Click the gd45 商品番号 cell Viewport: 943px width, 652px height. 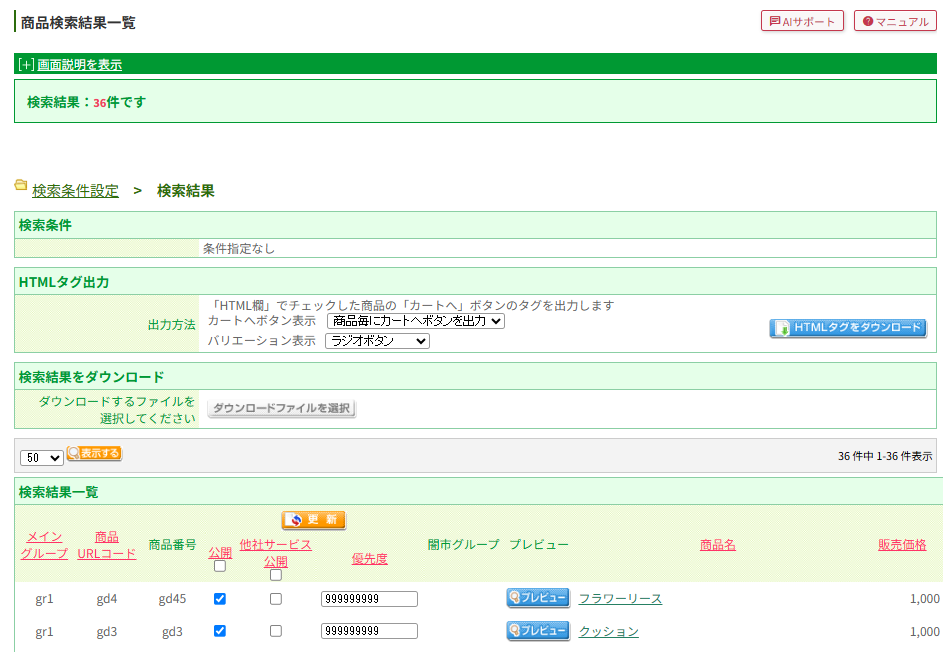173,599
